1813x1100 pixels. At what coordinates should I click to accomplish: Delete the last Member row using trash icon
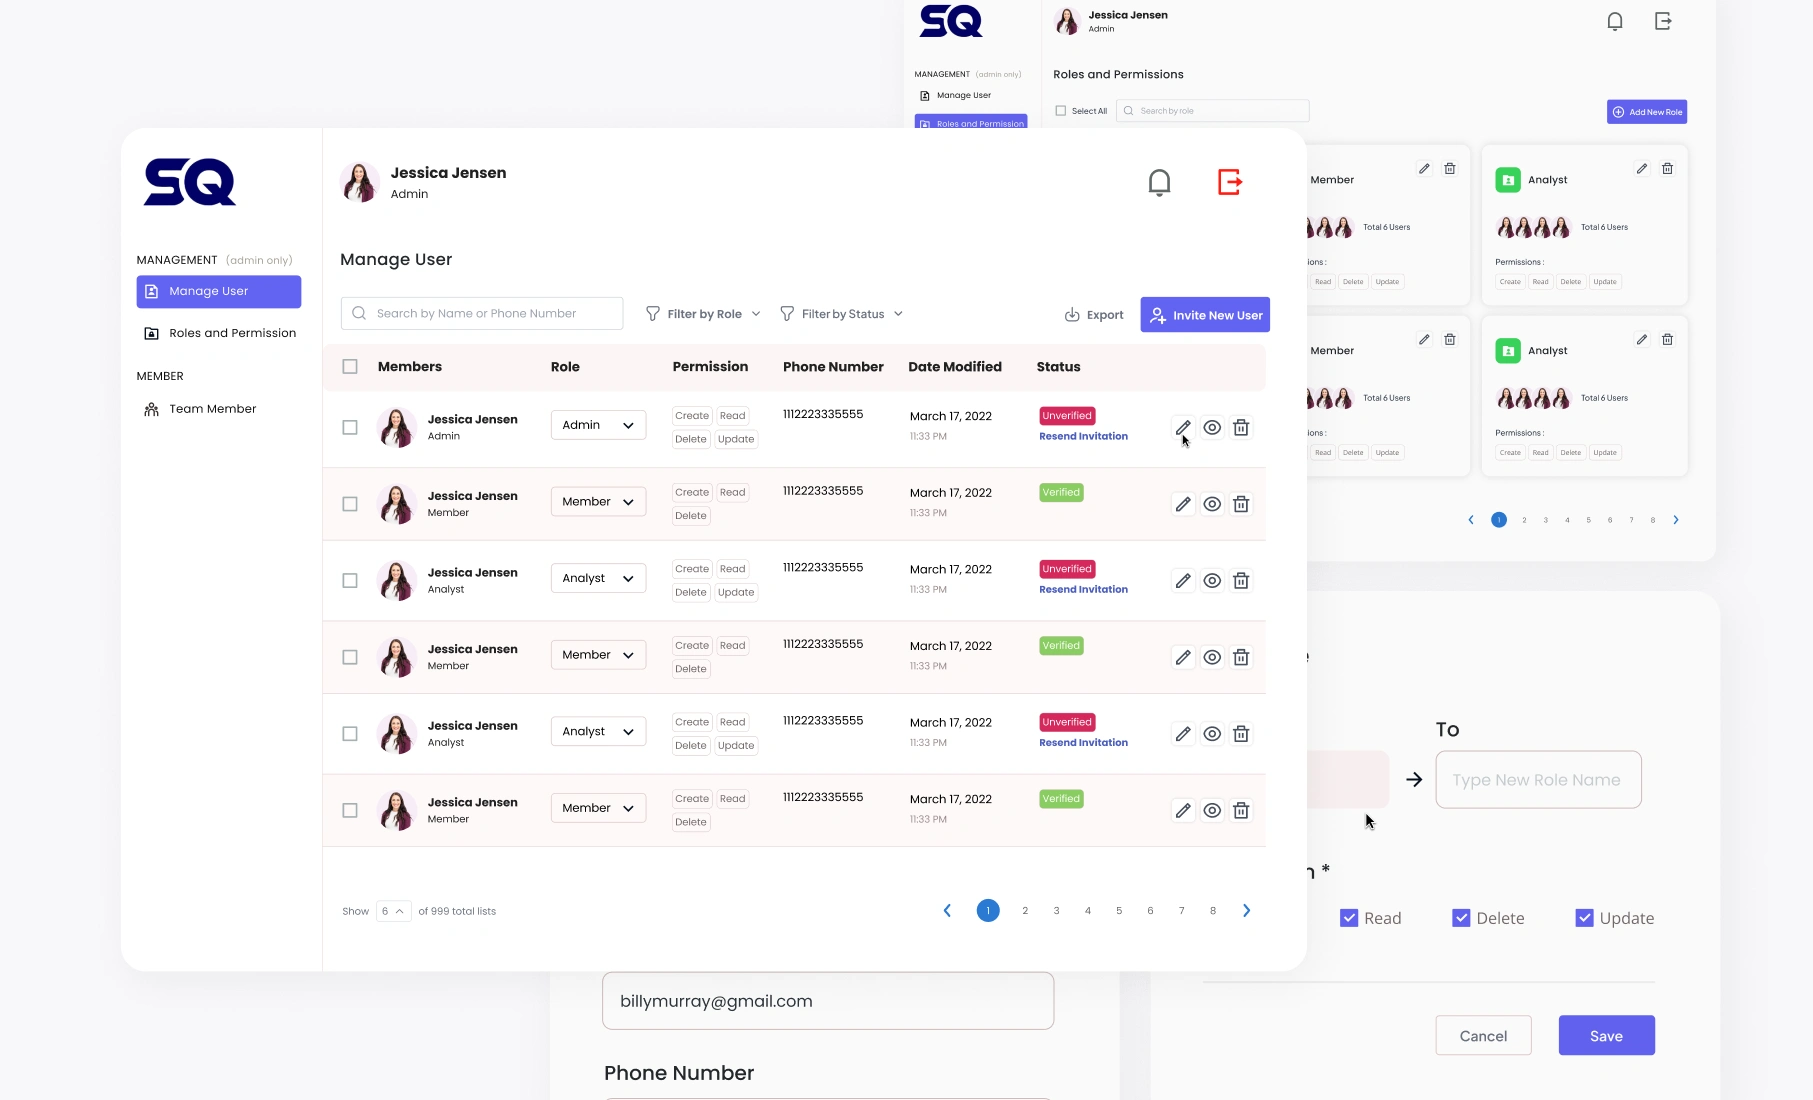pos(1241,810)
